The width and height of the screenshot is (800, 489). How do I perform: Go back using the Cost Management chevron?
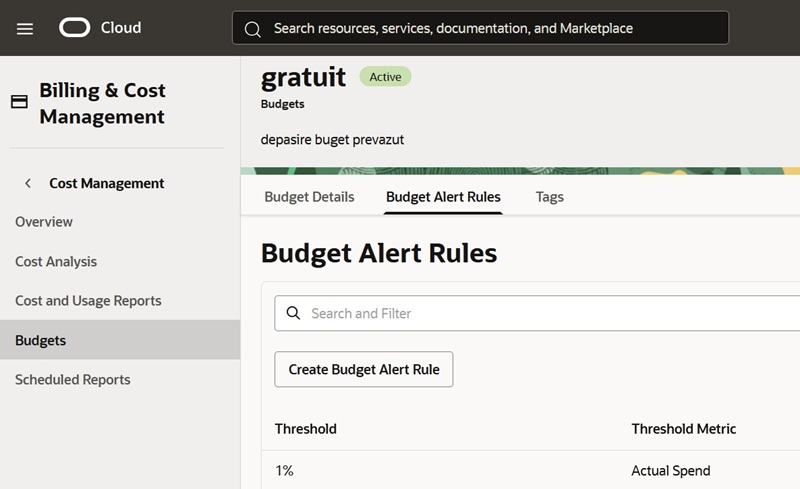tap(28, 183)
